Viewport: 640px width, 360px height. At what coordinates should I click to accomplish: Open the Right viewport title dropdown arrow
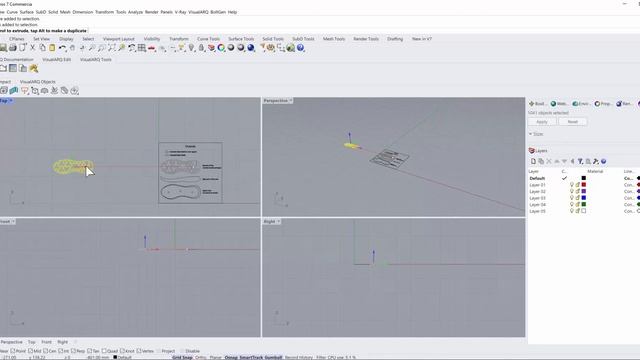278,221
